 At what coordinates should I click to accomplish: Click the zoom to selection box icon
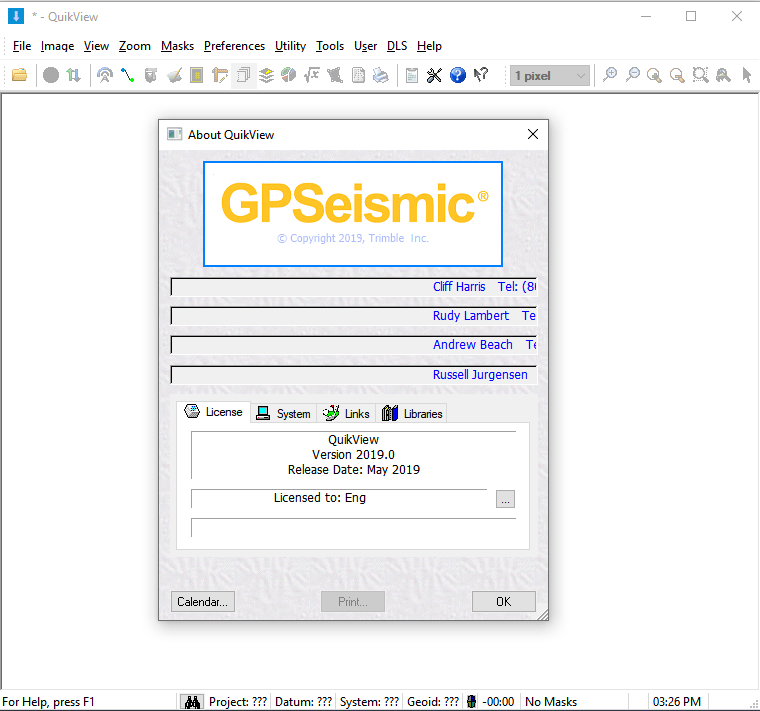700,75
